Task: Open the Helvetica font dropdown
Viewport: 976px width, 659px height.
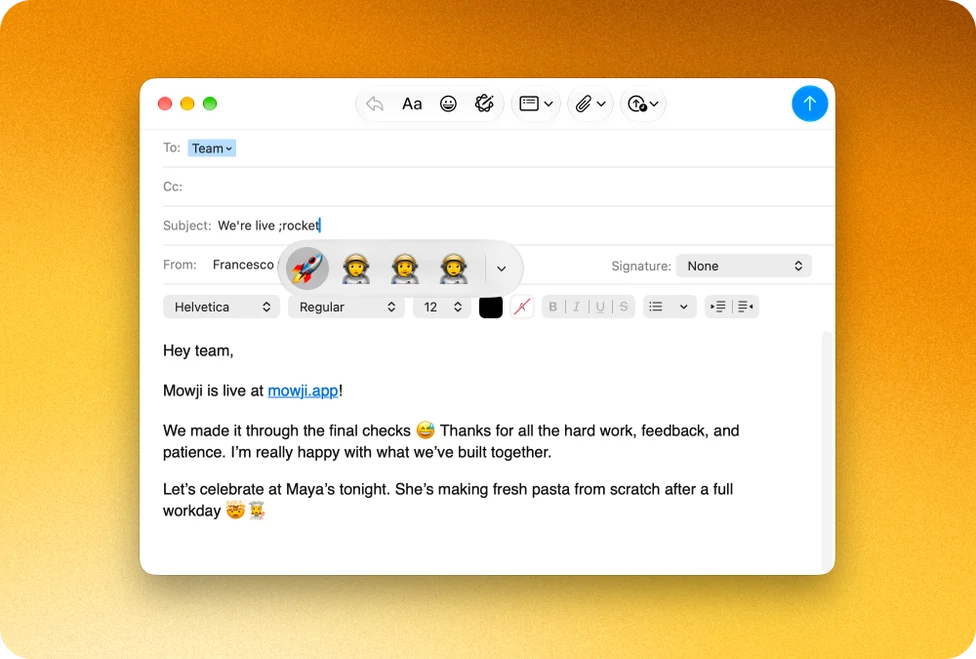Action: click(222, 307)
